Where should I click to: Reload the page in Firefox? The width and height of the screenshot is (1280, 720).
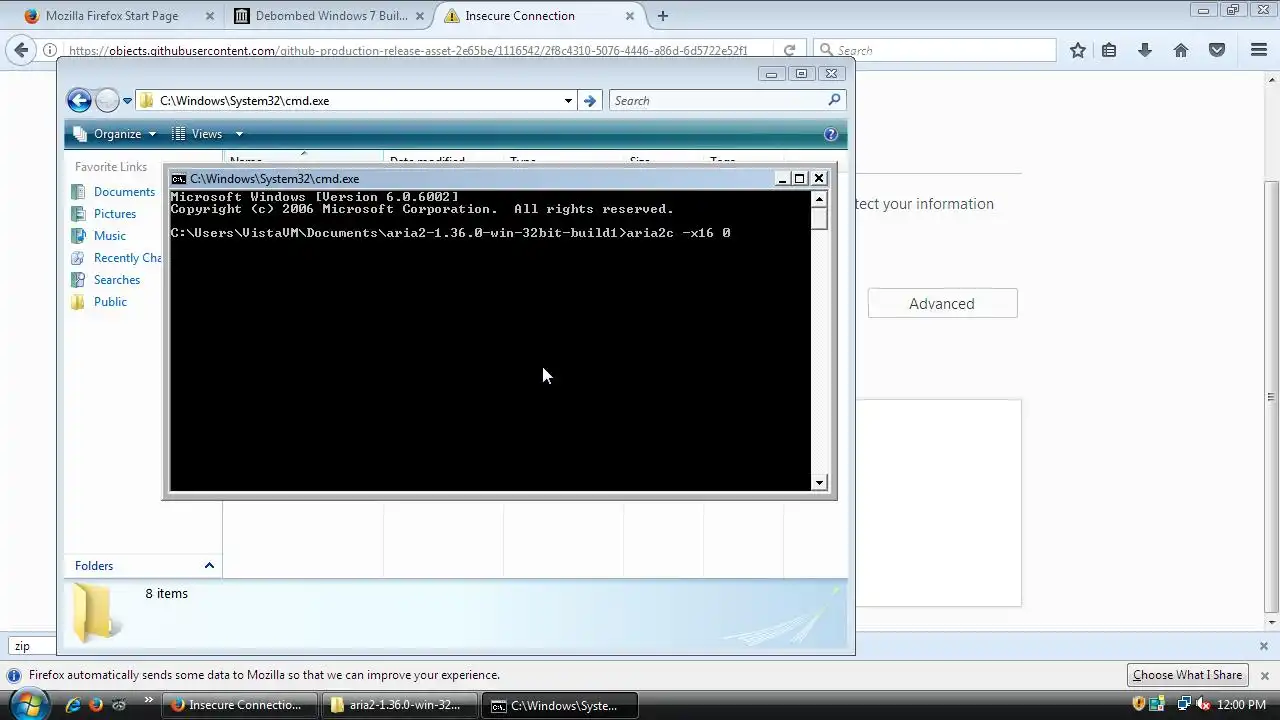[789, 50]
